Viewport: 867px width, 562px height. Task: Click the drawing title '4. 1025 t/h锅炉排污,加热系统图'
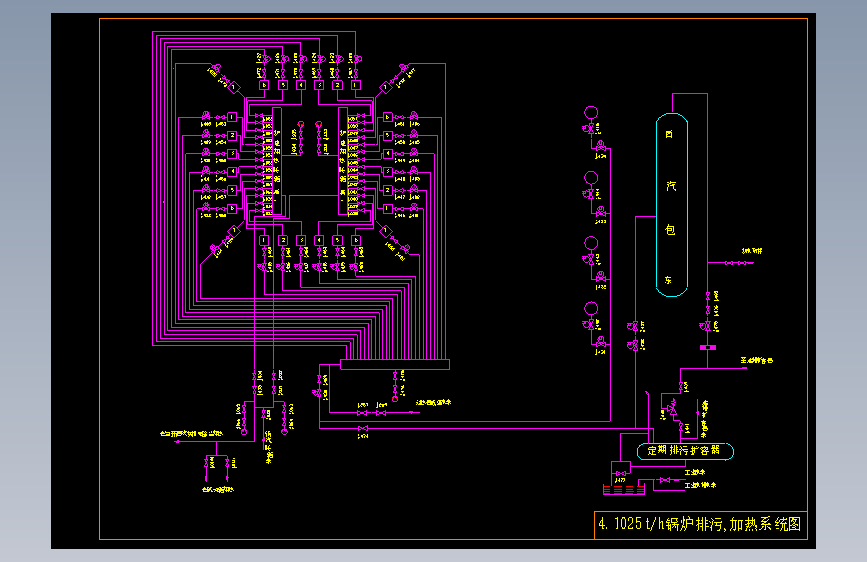pos(700,524)
